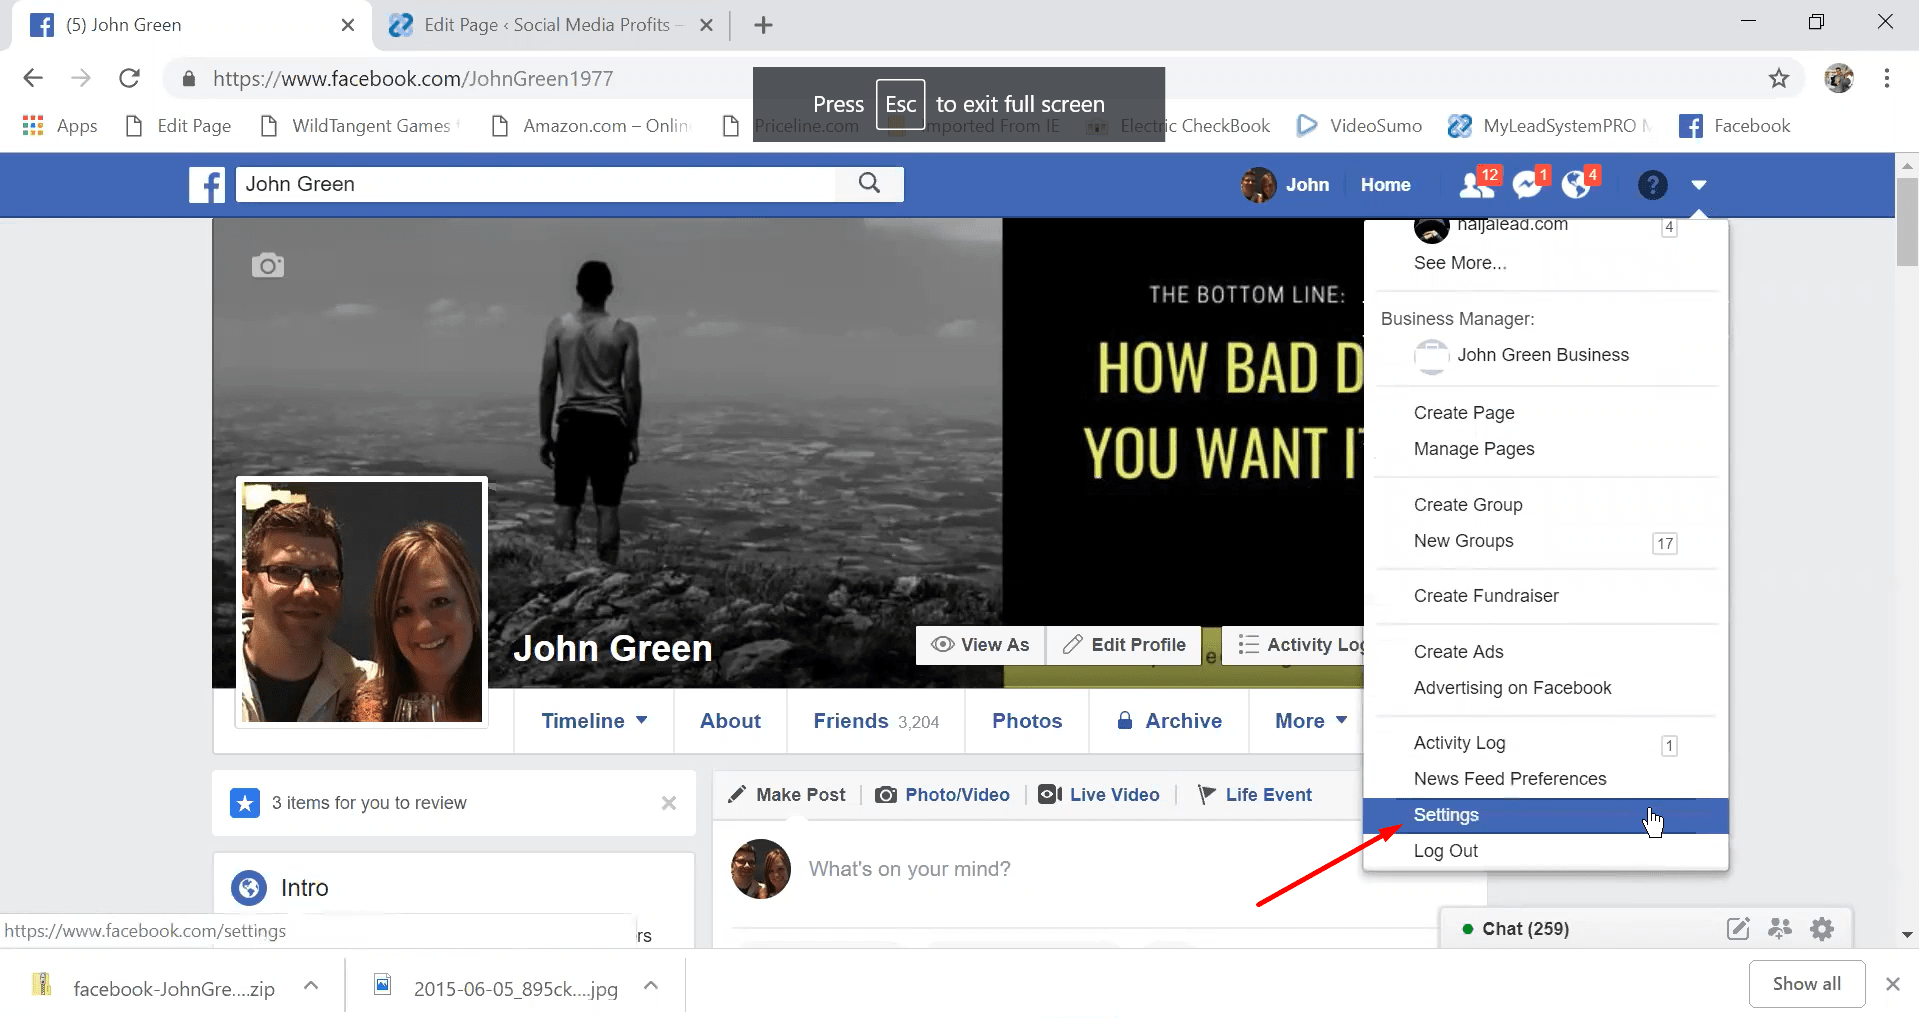Click the Edit Profile button
This screenshot has height=1018, width=1919.
pyautogui.click(x=1124, y=645)
